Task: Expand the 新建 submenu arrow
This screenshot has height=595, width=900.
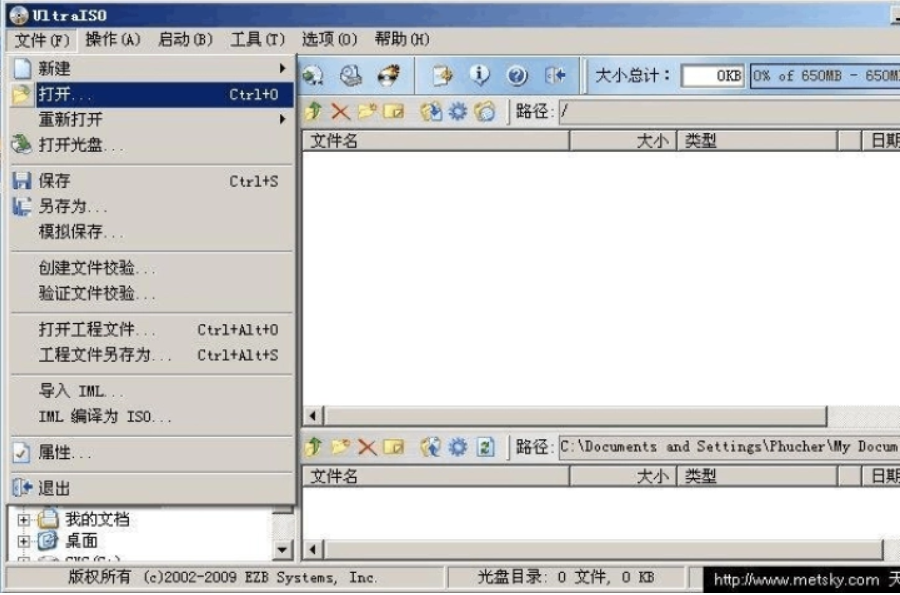Action: (282, 68)
